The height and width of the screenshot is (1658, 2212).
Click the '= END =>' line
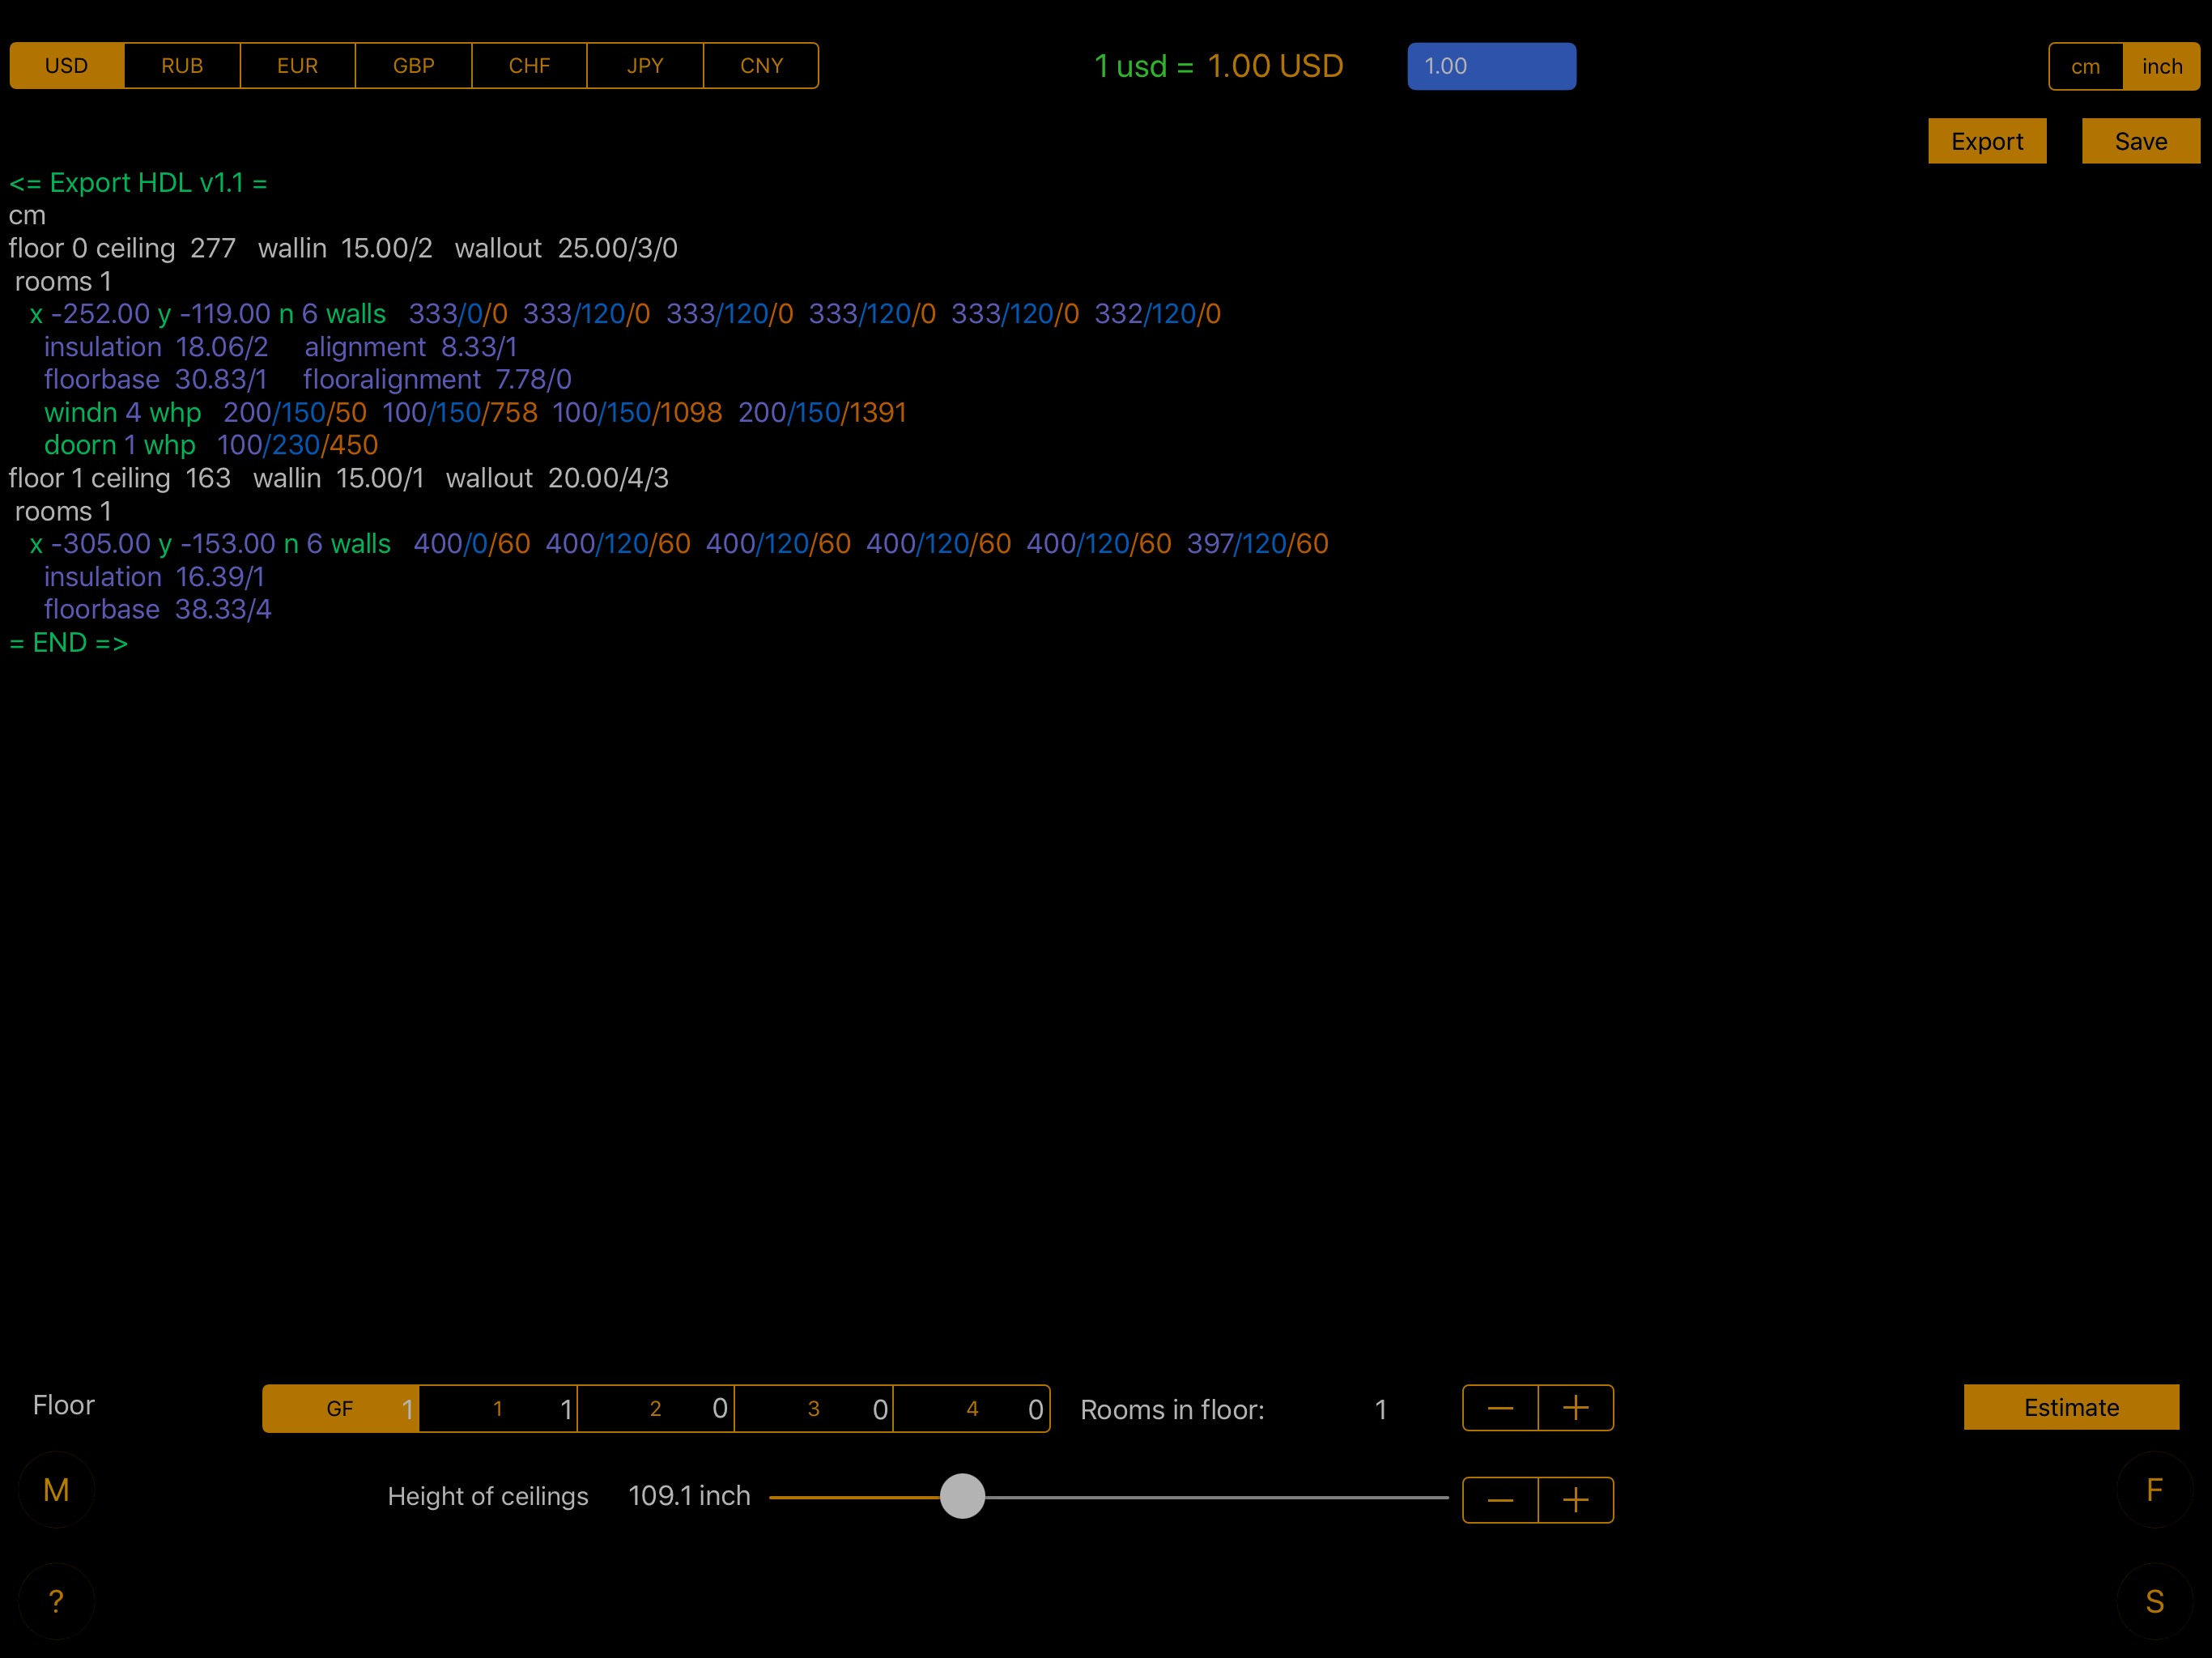(x=69, y=643)
